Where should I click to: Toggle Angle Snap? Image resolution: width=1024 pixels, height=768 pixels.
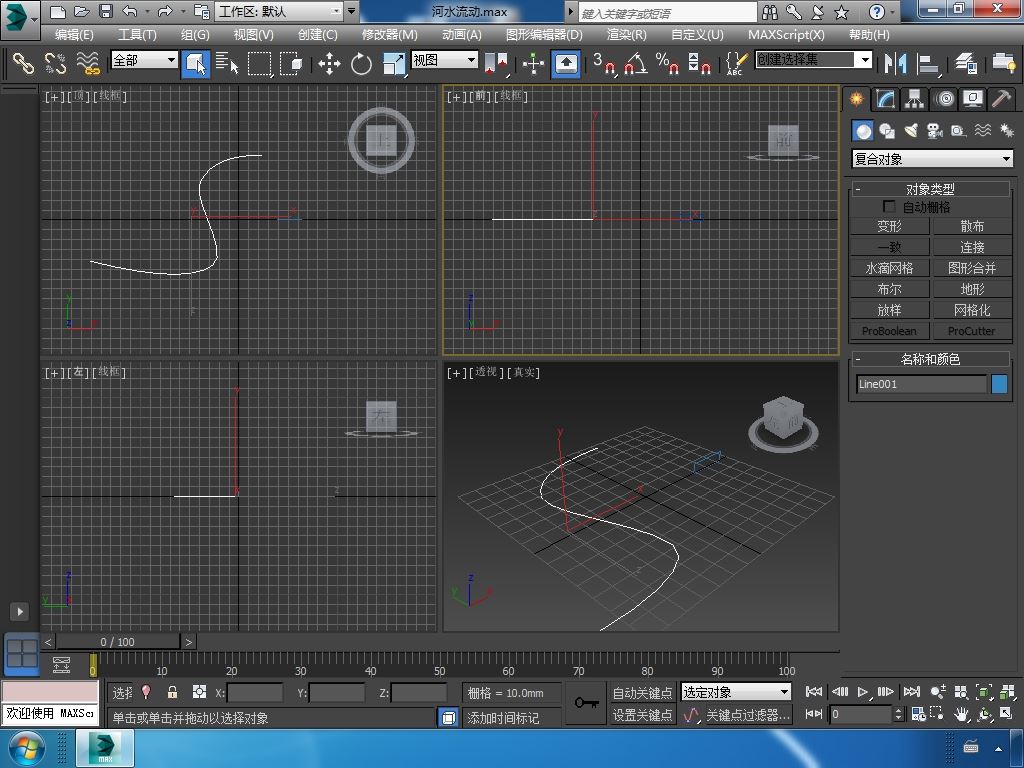tap(635, 63)
